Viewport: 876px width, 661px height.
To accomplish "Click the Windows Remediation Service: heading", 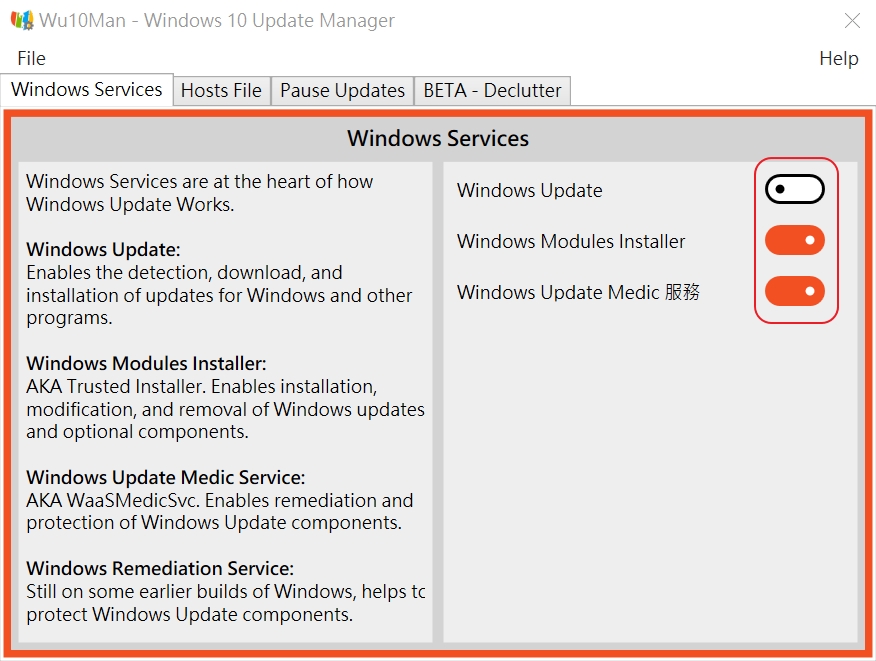I will (x=160, y=569).
